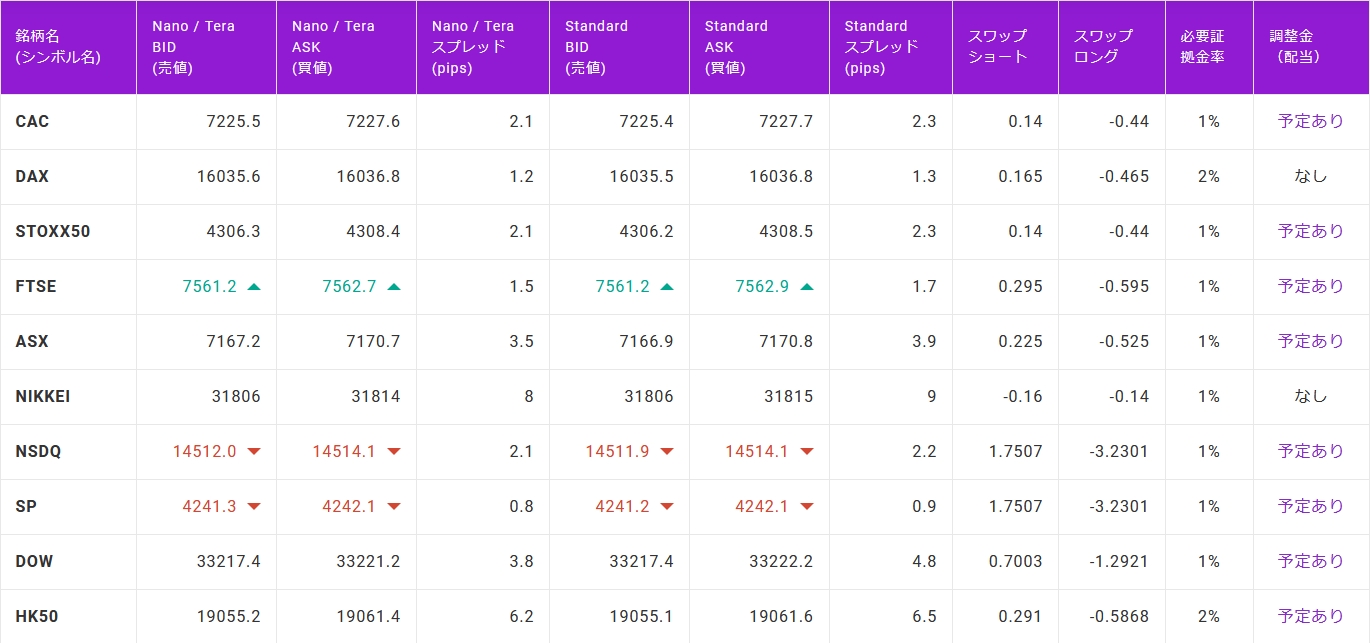Image resolution: width=1370 pixels, height=643 pixels.
Task: Select NIKKEI swap short value -0.16
Action: [x=1023, y=396]
